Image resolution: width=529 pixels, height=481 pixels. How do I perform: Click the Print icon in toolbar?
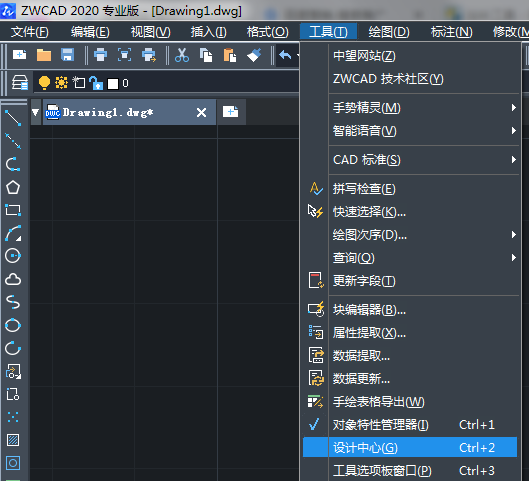pyautogui.click(x=100, y=55)
